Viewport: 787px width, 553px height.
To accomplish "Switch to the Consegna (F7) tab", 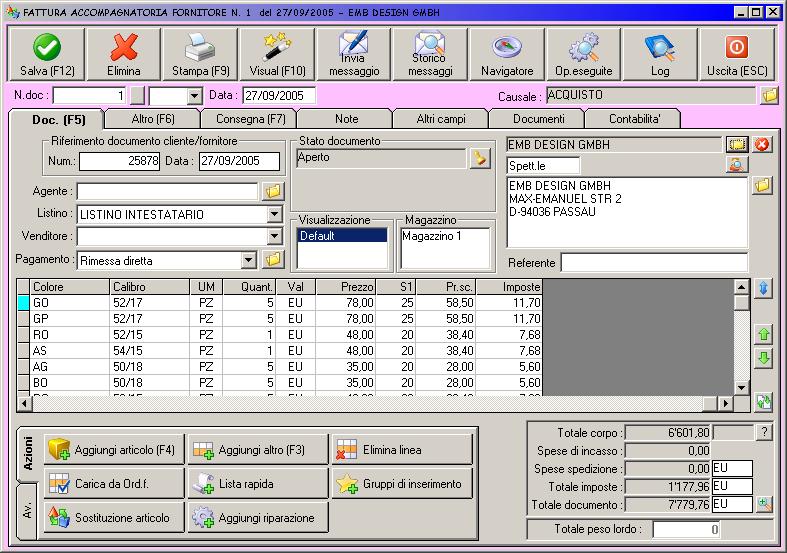I will [251, 119].
